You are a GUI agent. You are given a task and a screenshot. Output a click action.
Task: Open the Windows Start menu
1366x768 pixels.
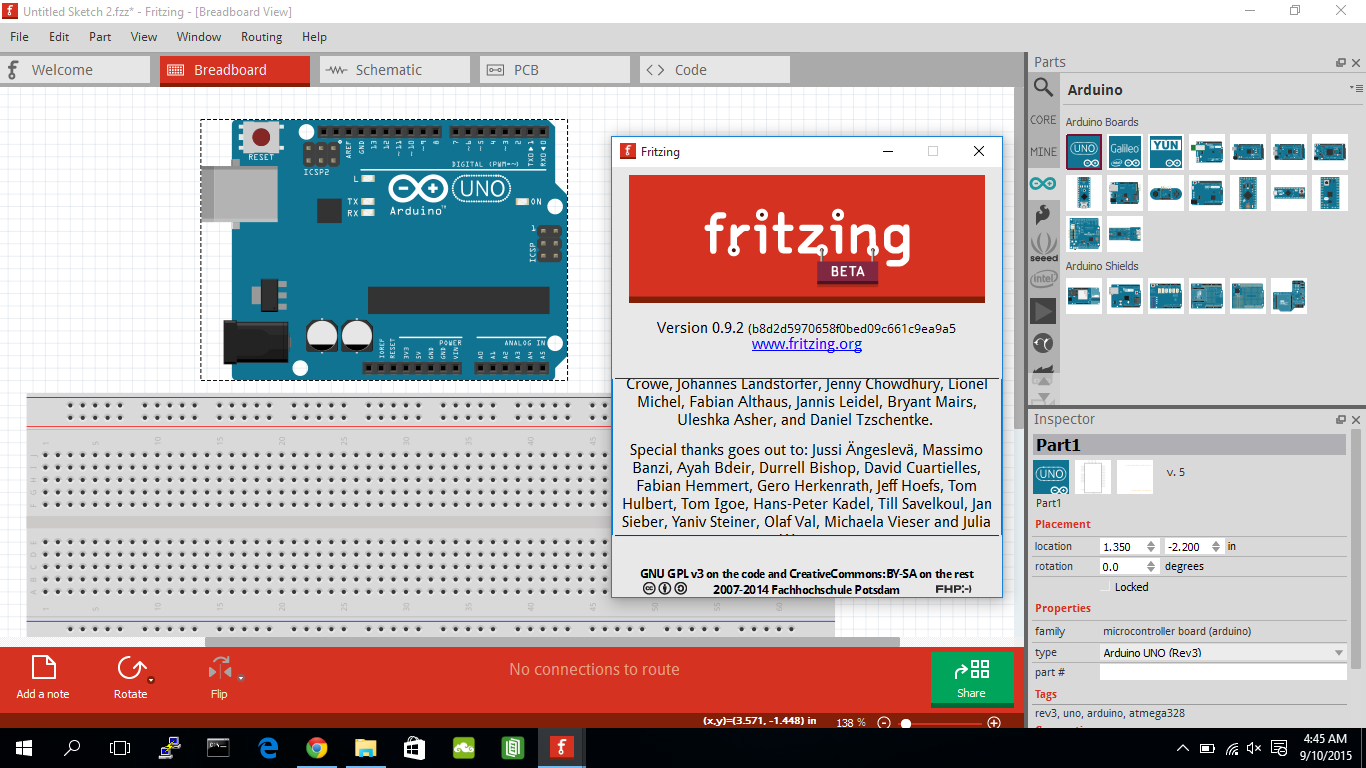[24, 747]
